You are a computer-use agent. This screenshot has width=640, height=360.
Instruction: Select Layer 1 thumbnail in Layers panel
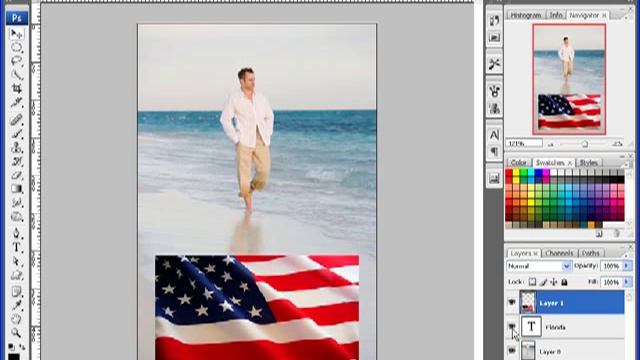(528, 302)
